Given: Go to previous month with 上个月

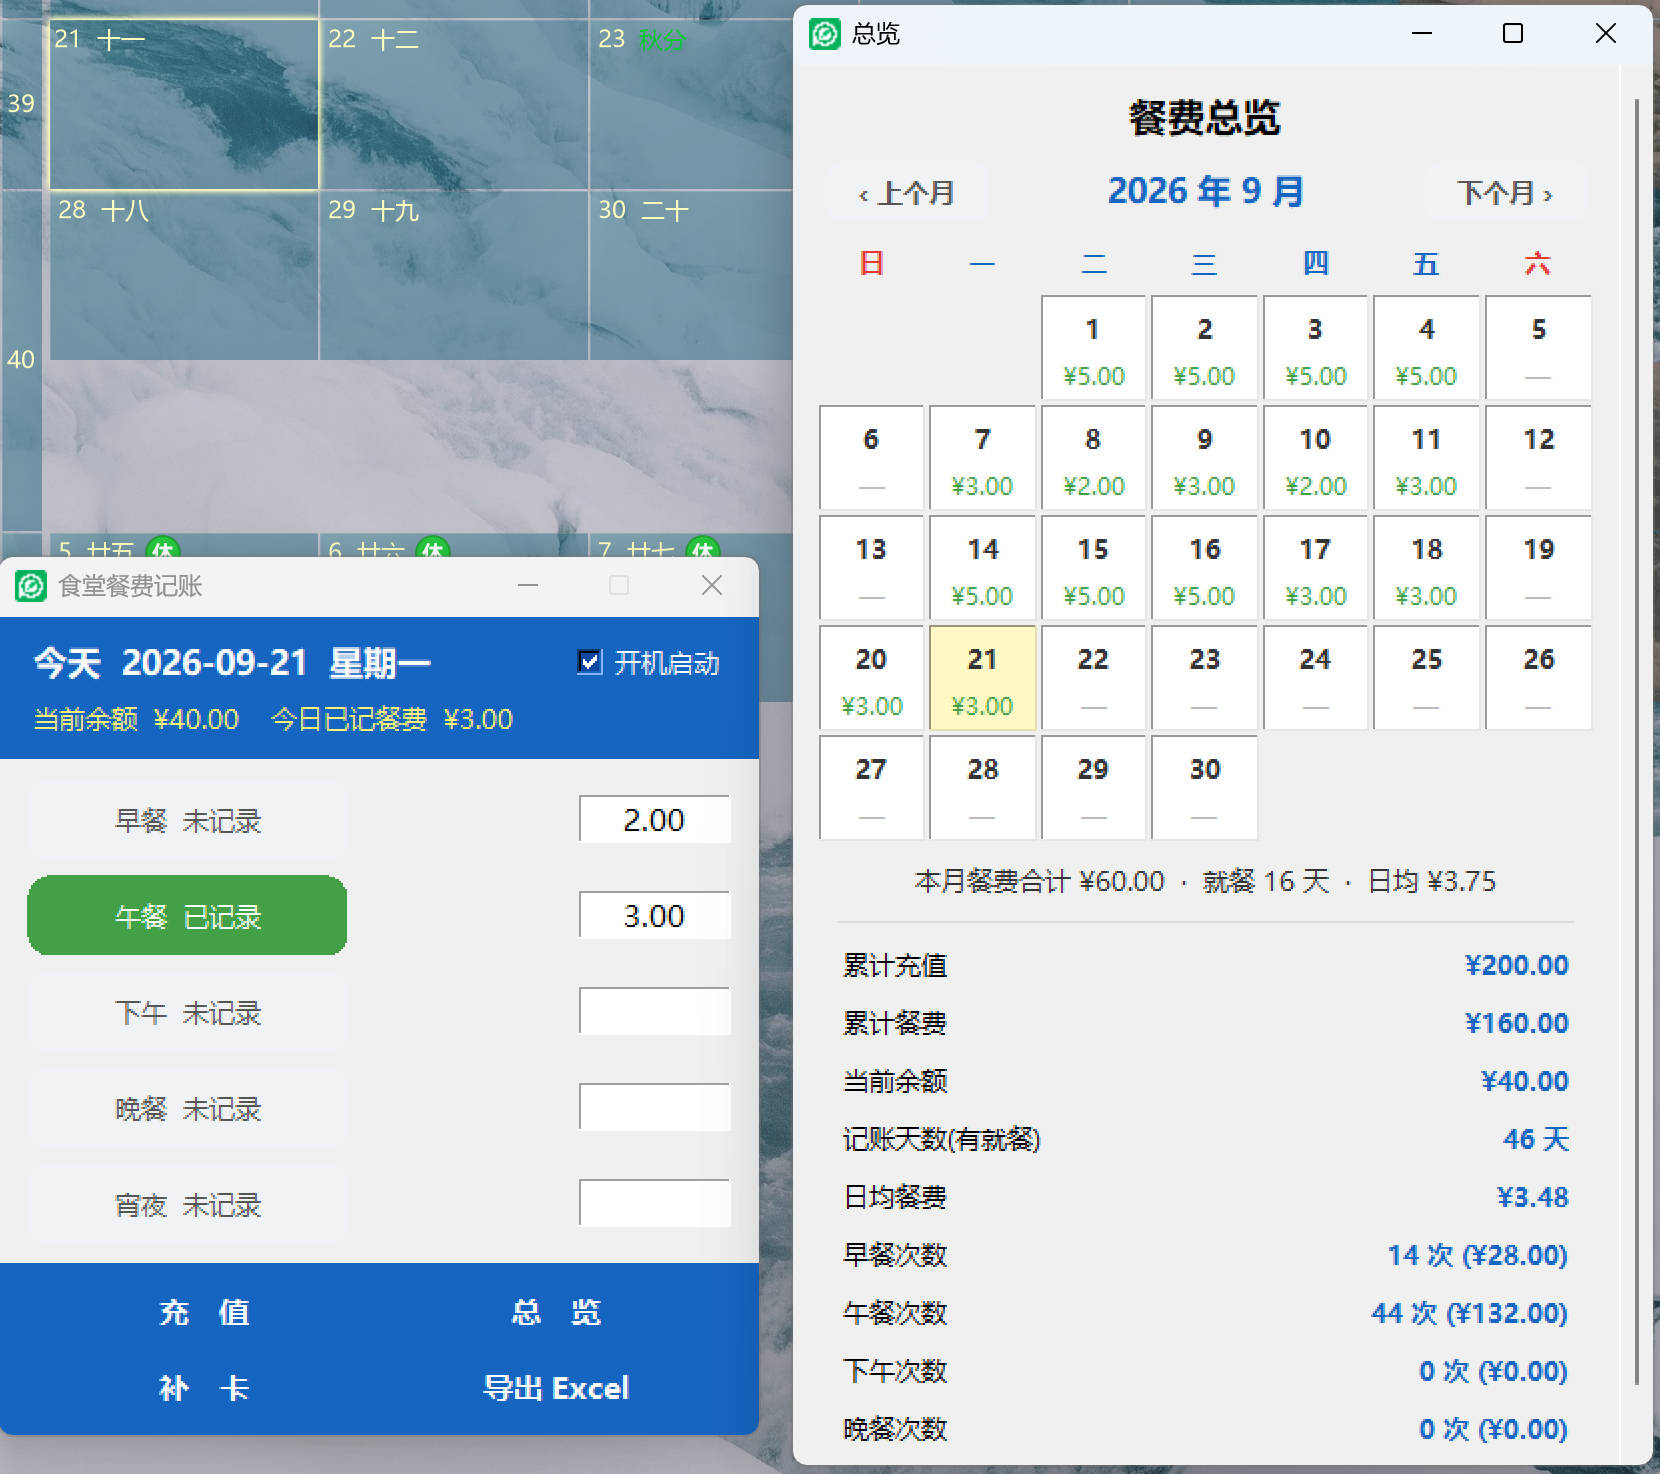Looking at the screenshot, I should point(906,193).
